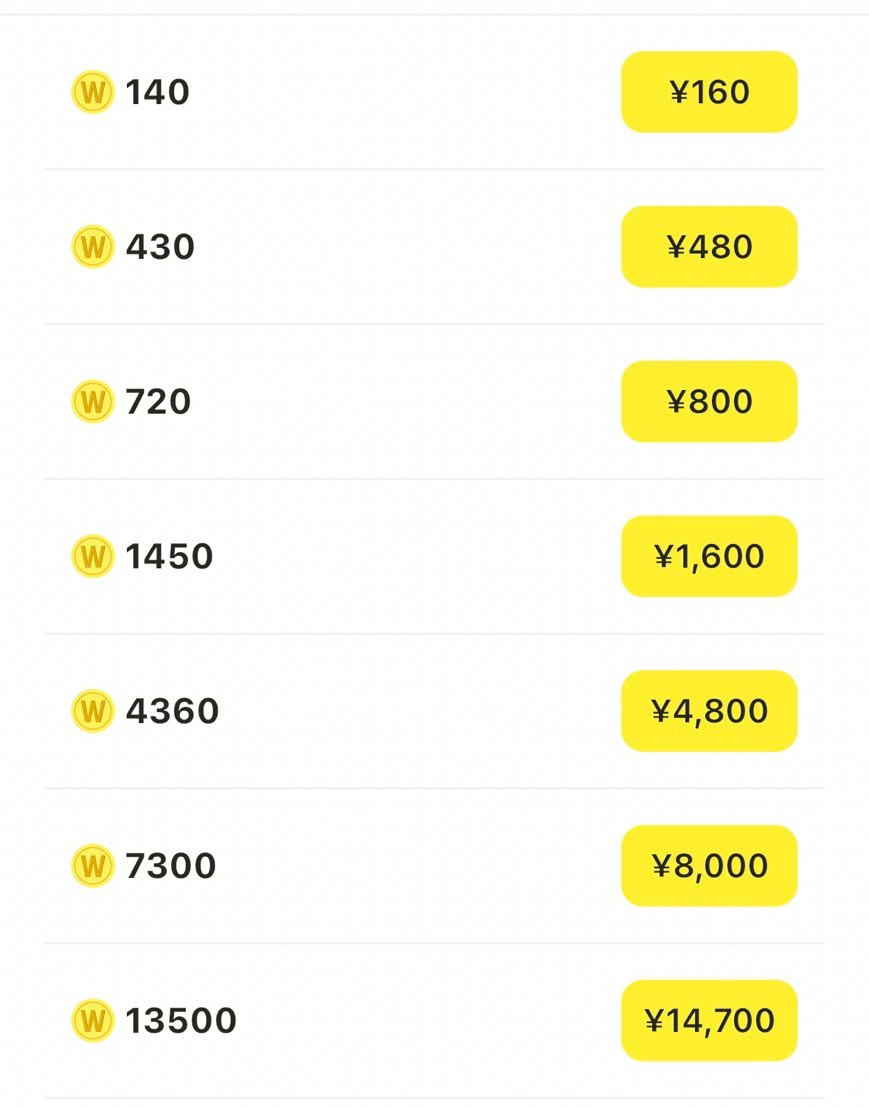Click the 430 coin amount text
The image size is (869, 1108).
coord(160,247)
